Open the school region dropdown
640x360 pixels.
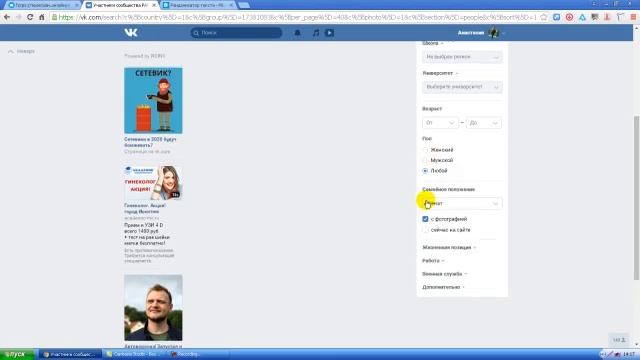(462, 57)
